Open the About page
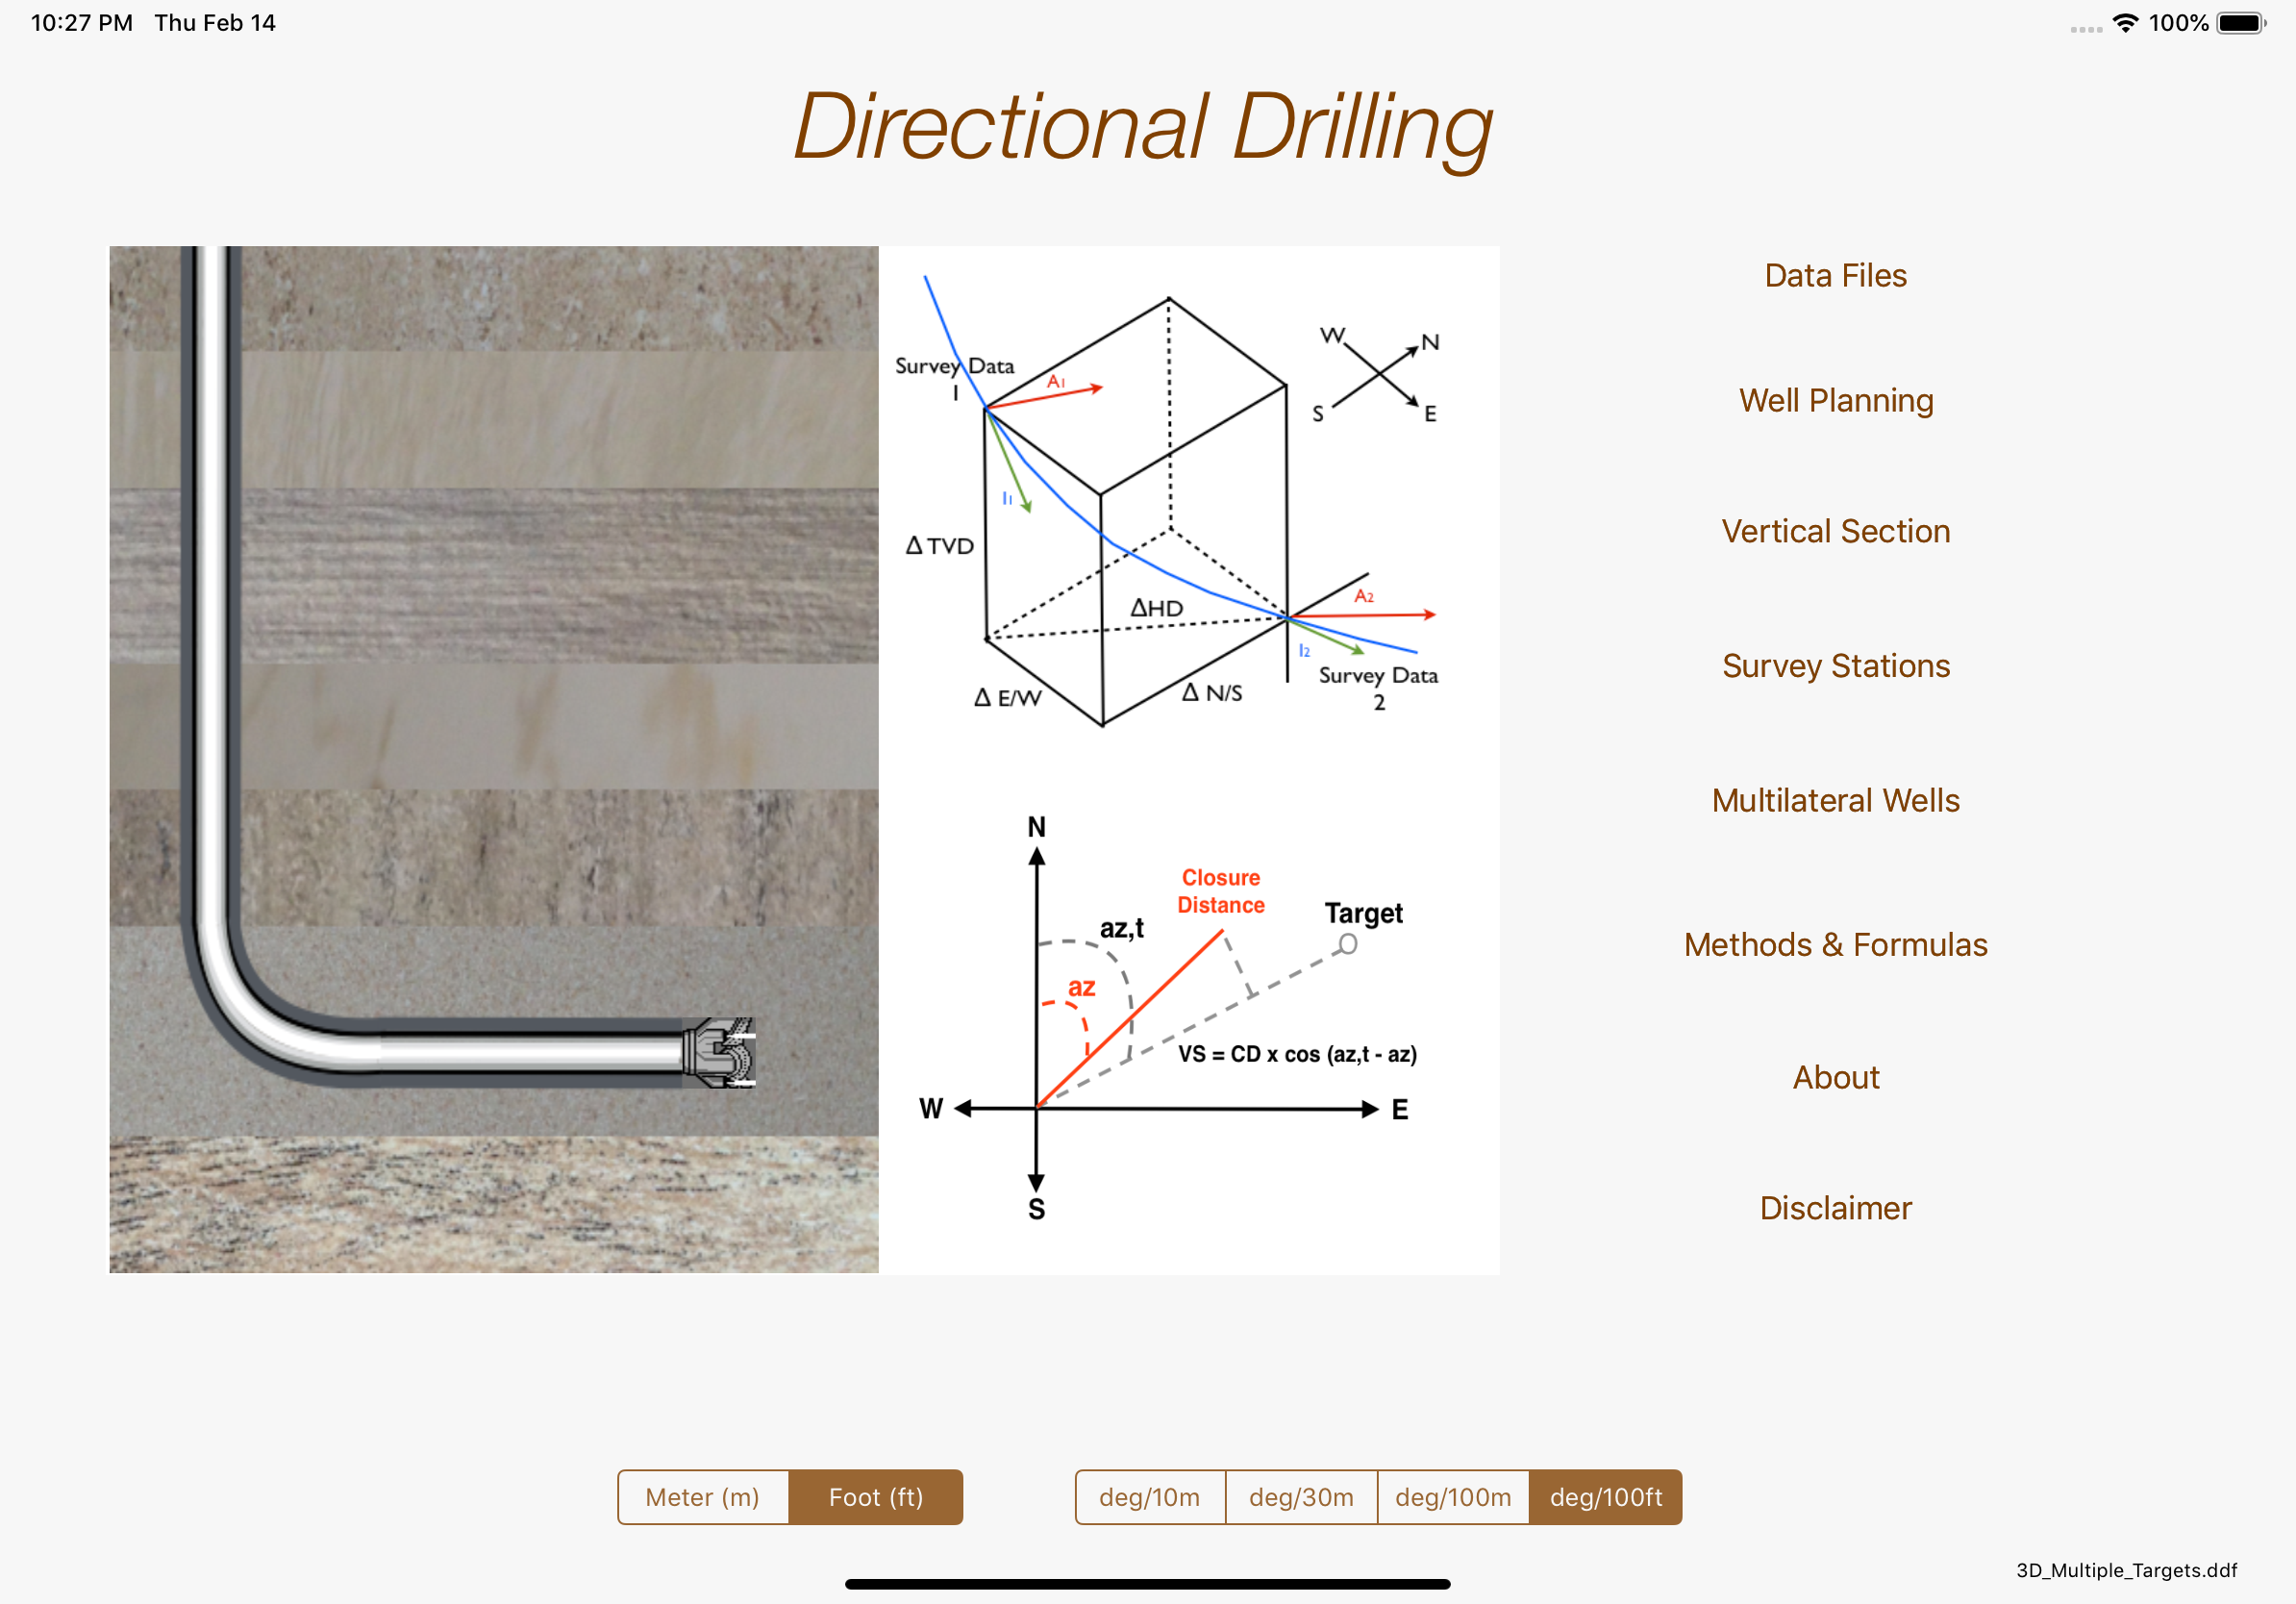This screenshot has width=2296, height=1604. [1835, 1078]
